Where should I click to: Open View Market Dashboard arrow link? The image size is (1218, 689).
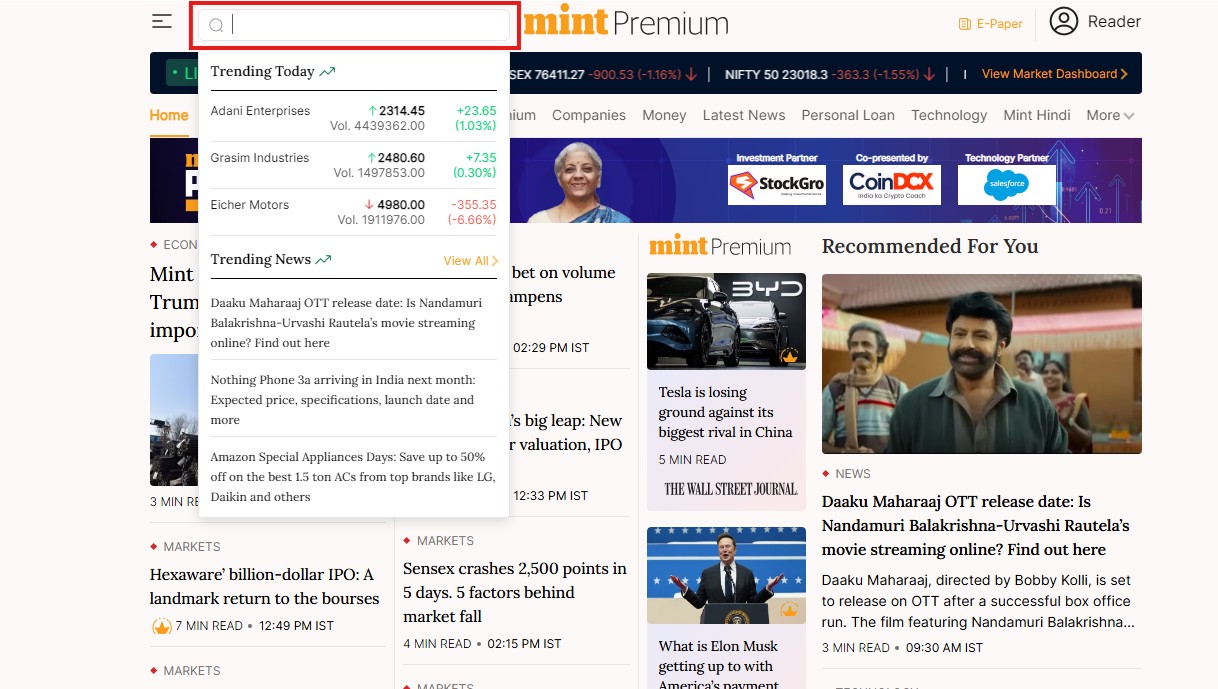pyautogui.click(x=1054, y=74)
